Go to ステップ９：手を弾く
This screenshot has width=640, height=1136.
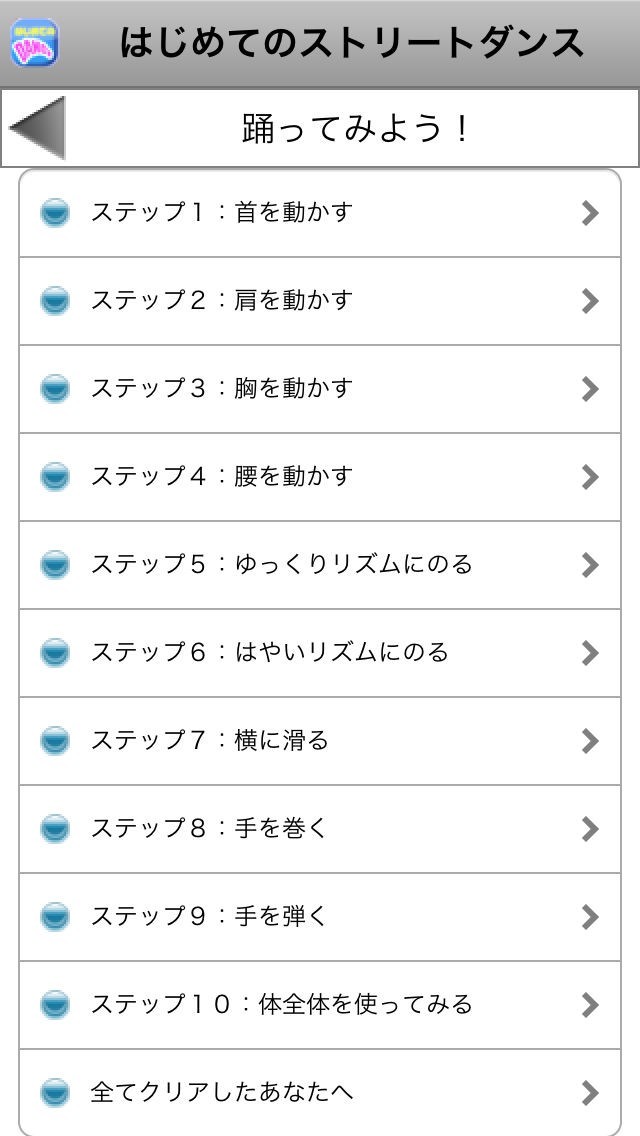(x=210, y=917)
